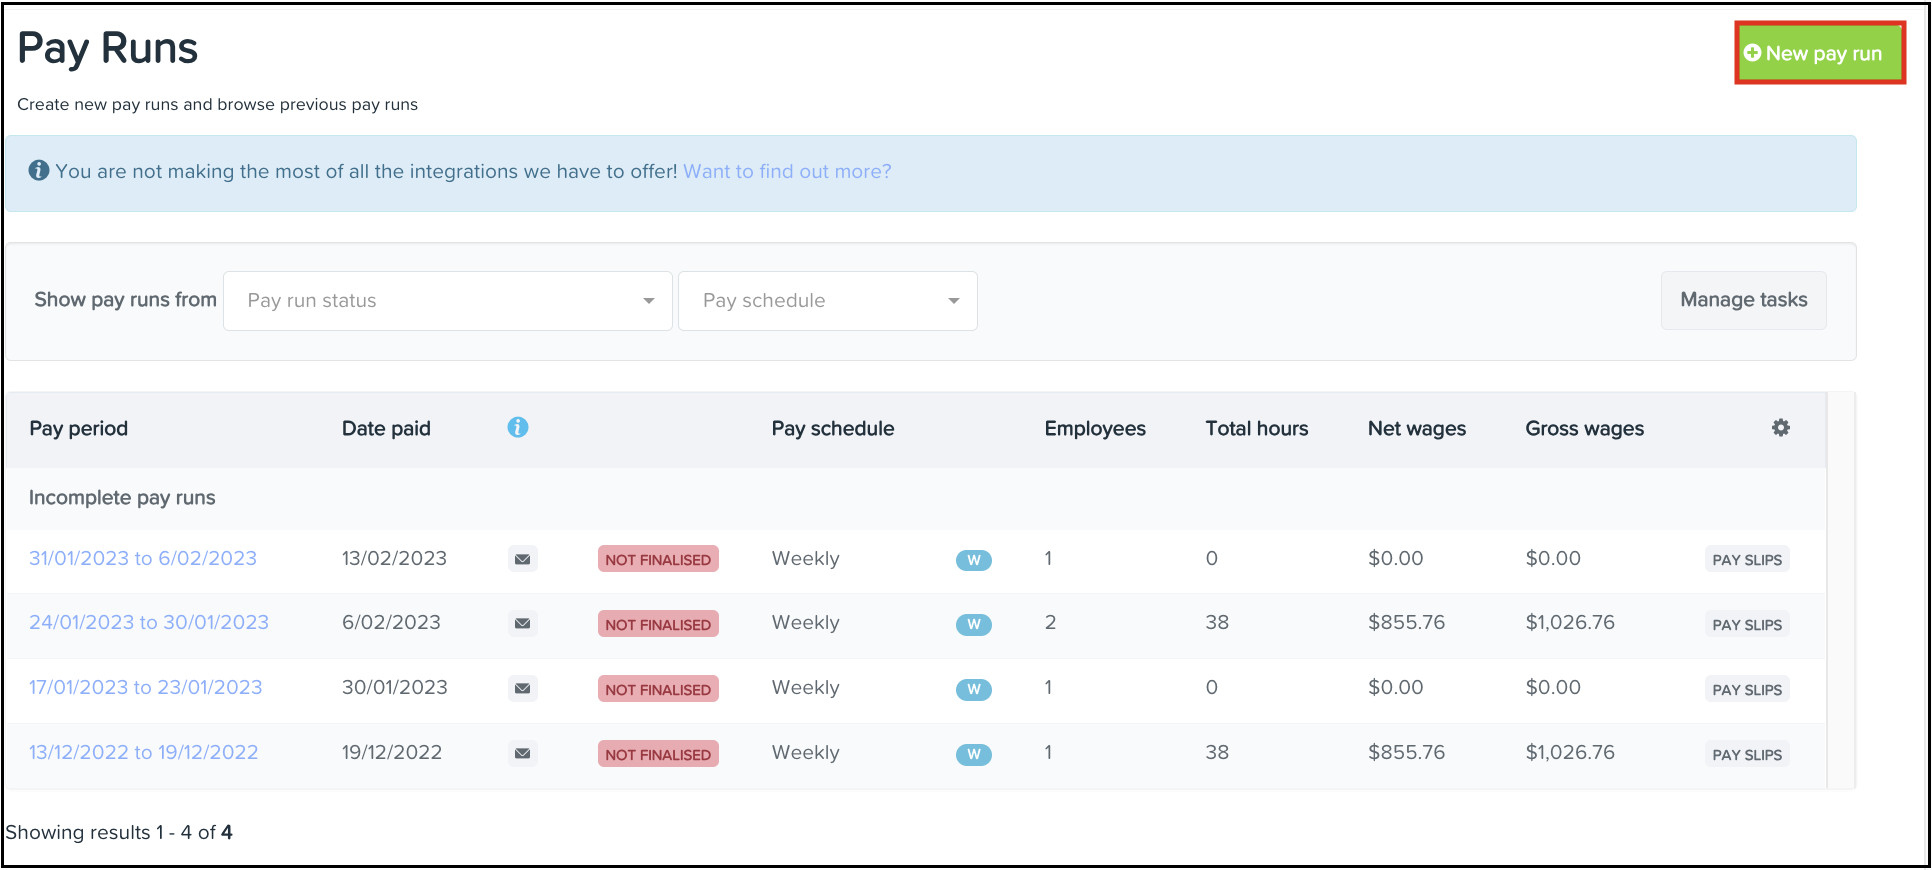Click envelope icon for 13/02/2023 pay run
1932x870 pixels.
(x=522, y=559)
